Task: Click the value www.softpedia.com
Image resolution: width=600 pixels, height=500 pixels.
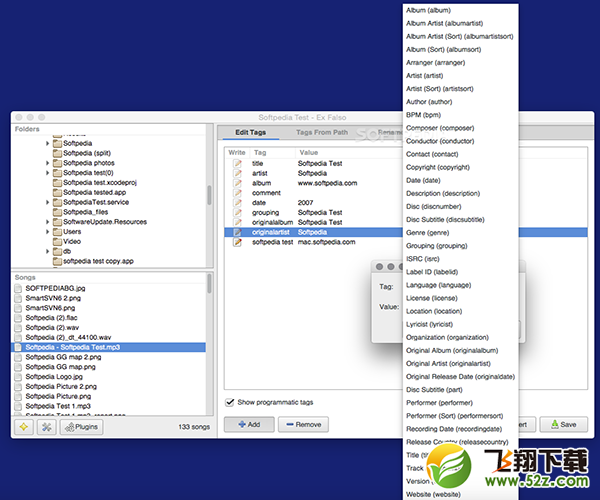Action: point(328,183)
